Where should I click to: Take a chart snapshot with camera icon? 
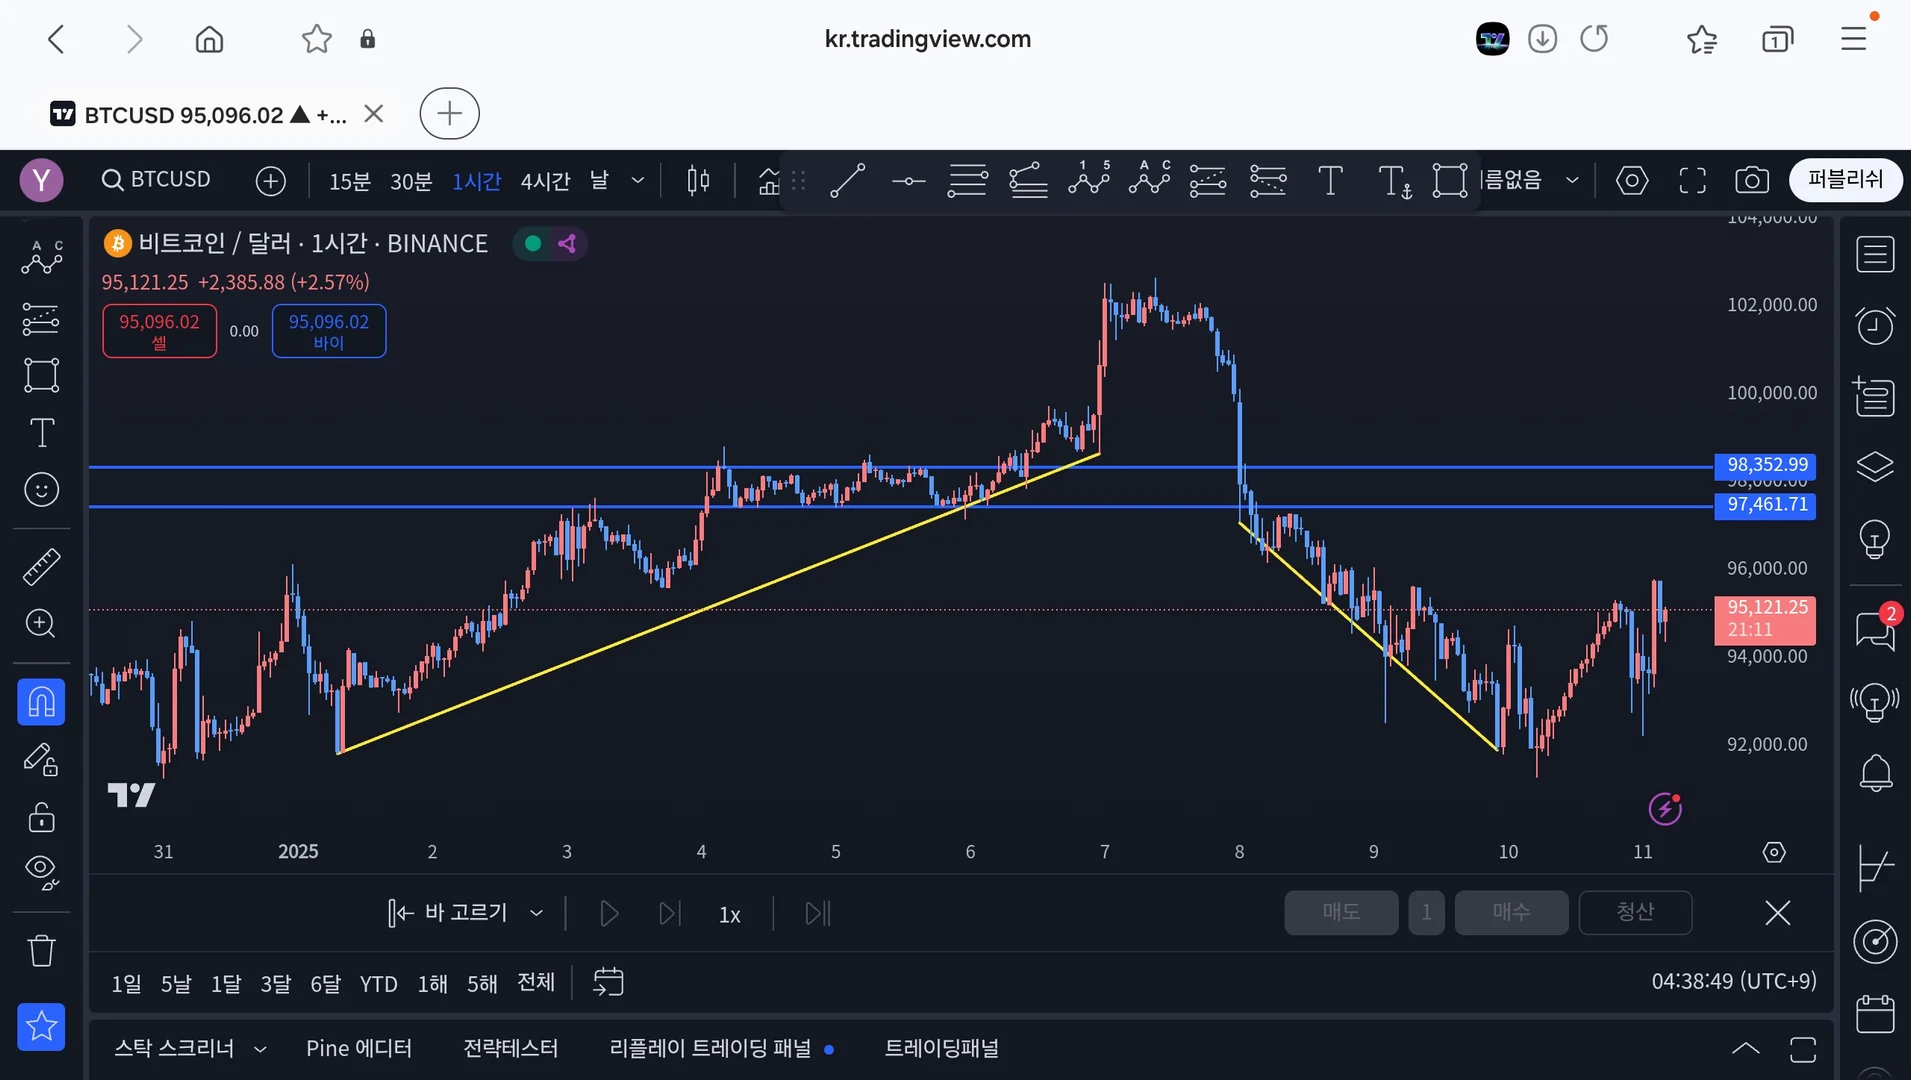[1751, 181]
